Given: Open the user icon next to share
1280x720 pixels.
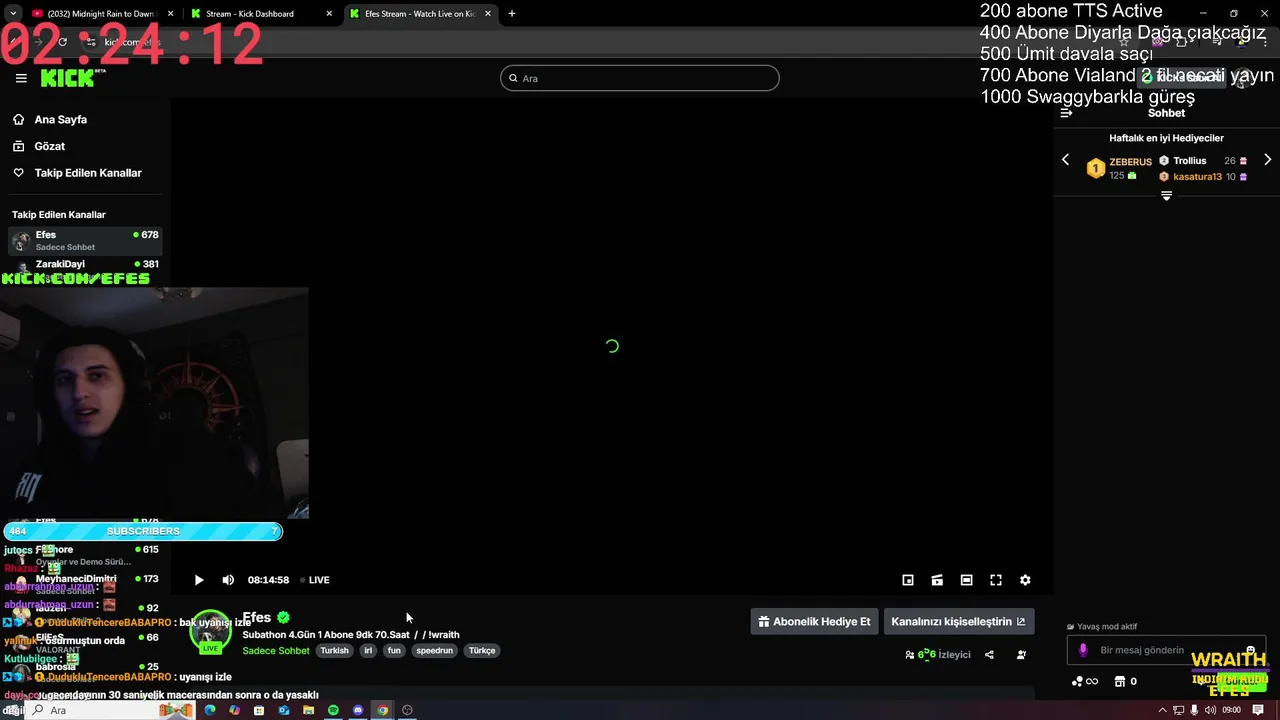Looking at the screenshot, I should point(1021,655).
